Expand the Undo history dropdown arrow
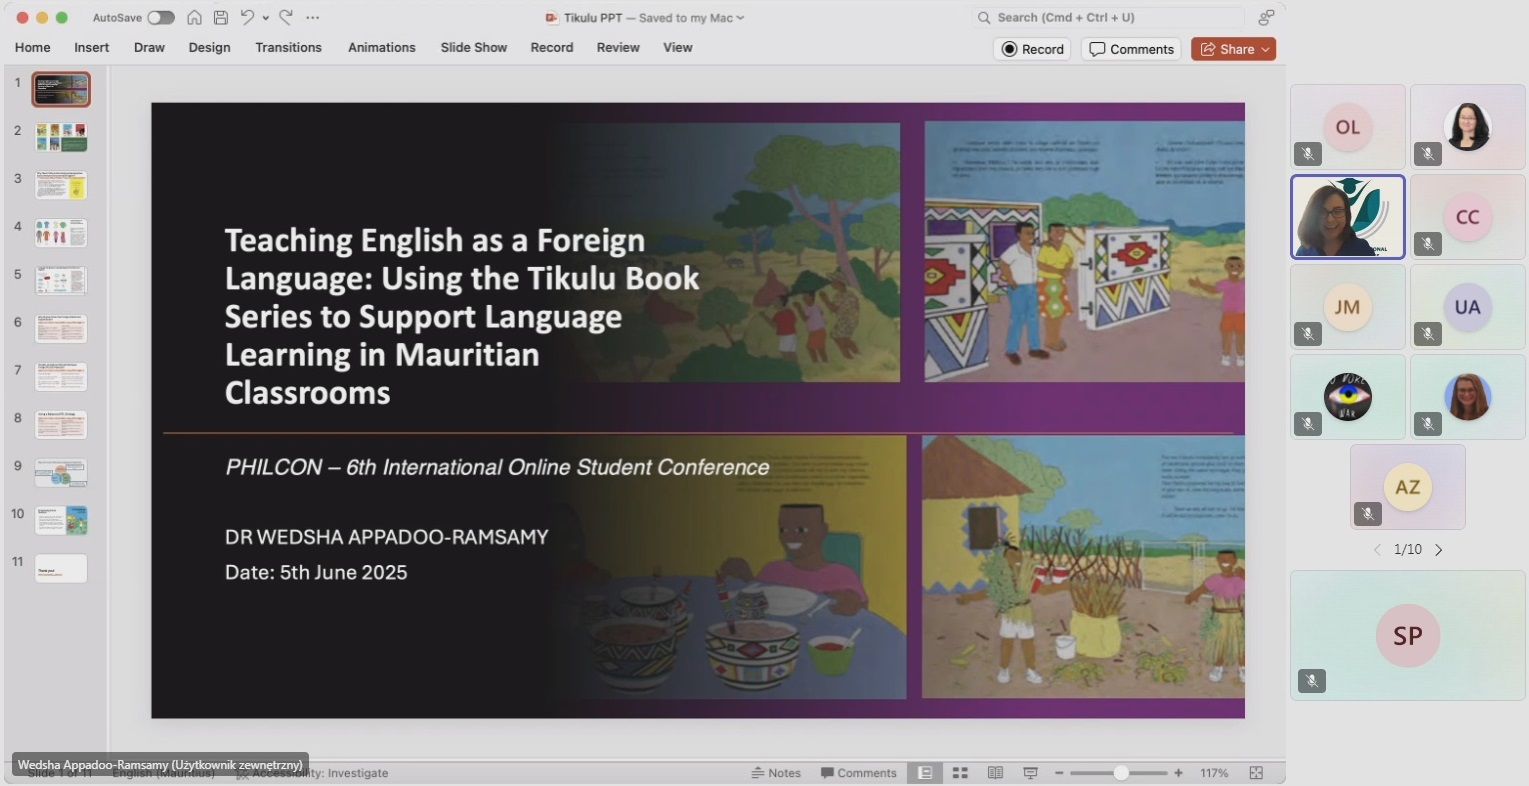The height and width of the screenshot is (786, 1529). [266, 18]
